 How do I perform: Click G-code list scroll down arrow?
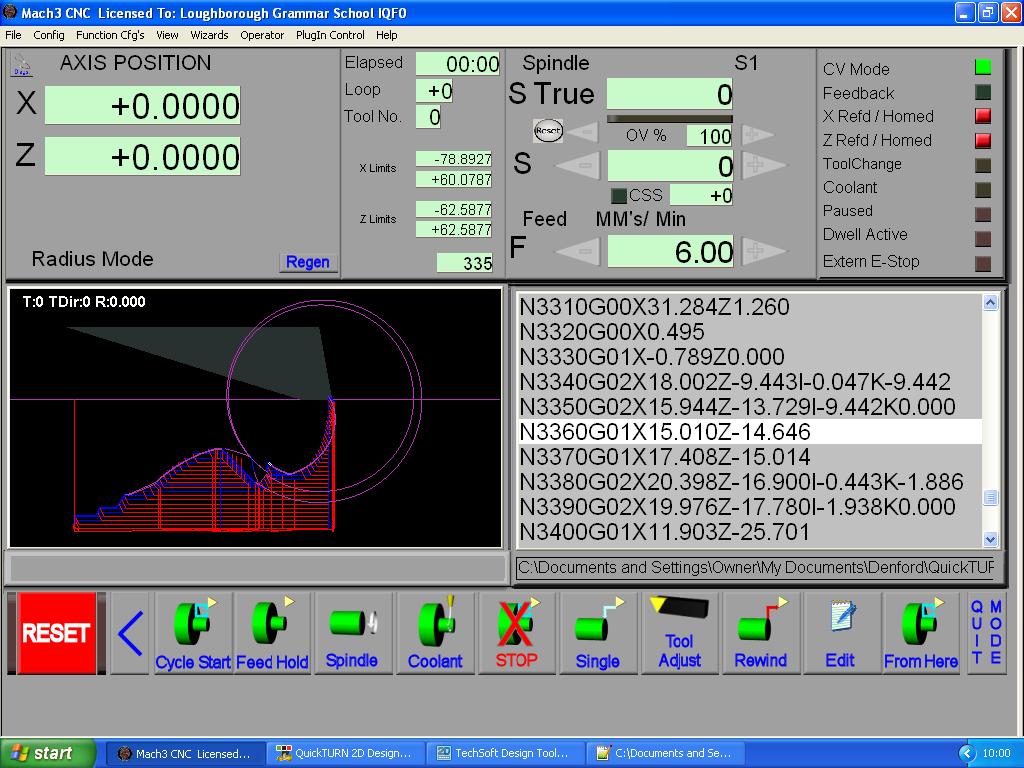991,539
